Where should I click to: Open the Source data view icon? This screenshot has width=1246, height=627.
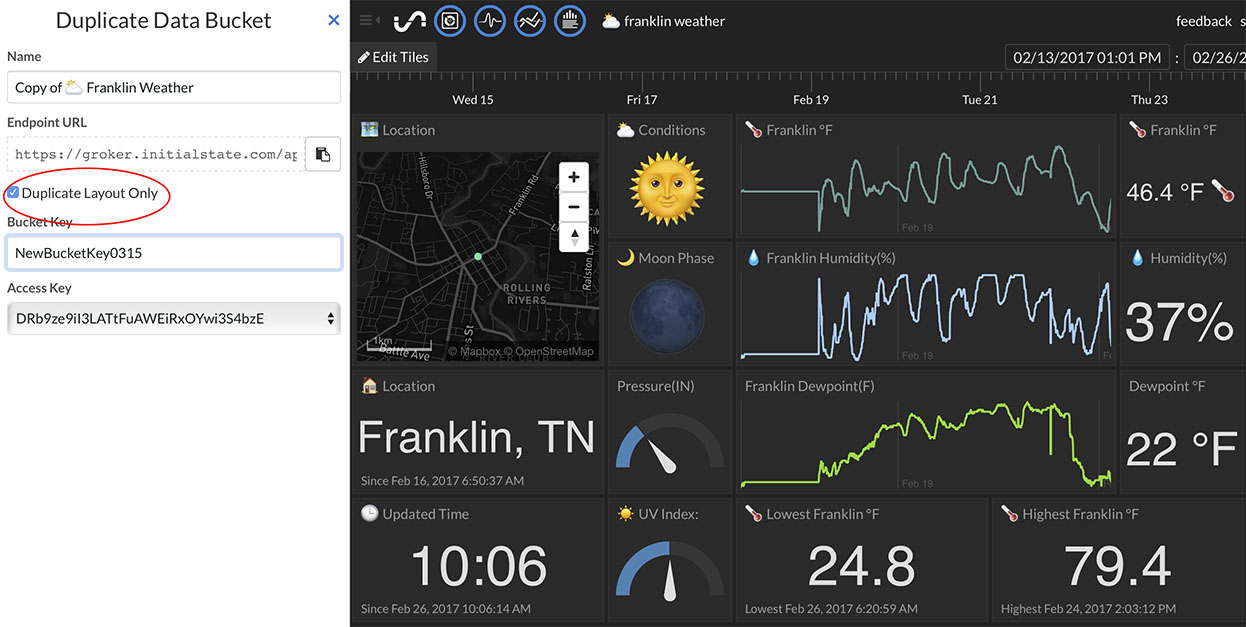[569, 21]
